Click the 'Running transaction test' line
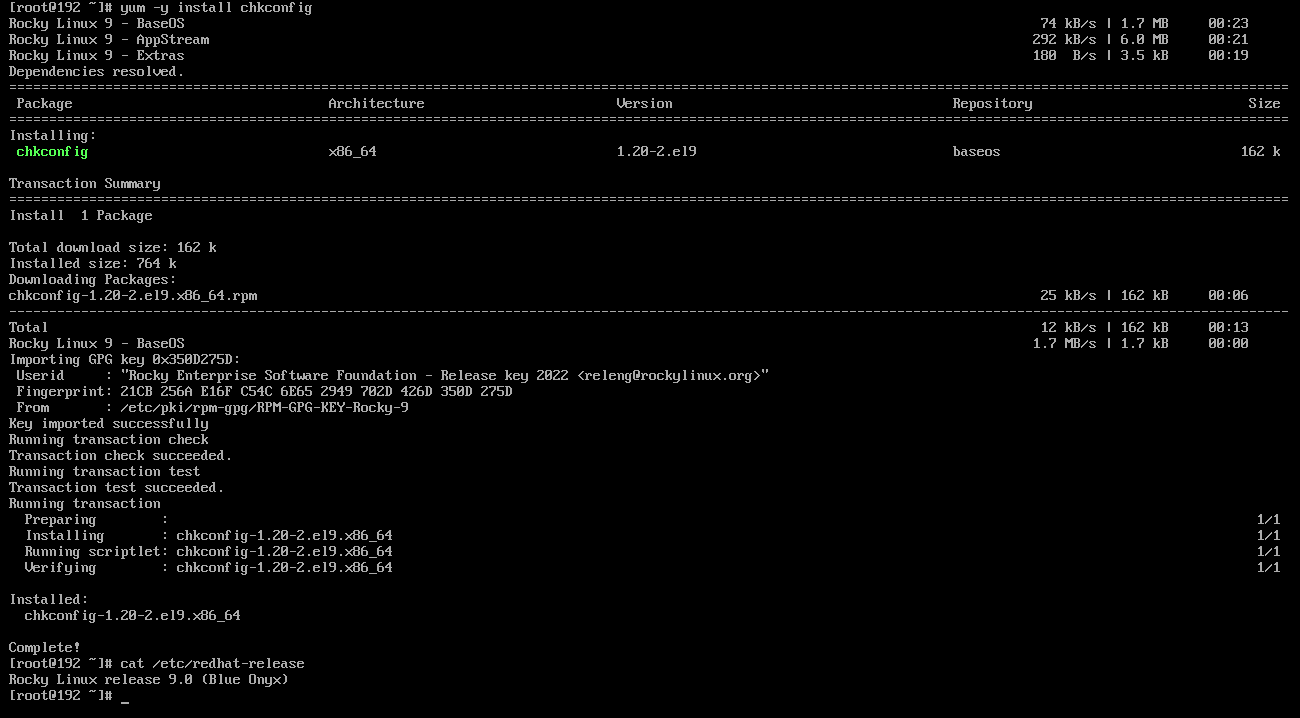Screen dimensions: 1300x718 click(105, 472)
